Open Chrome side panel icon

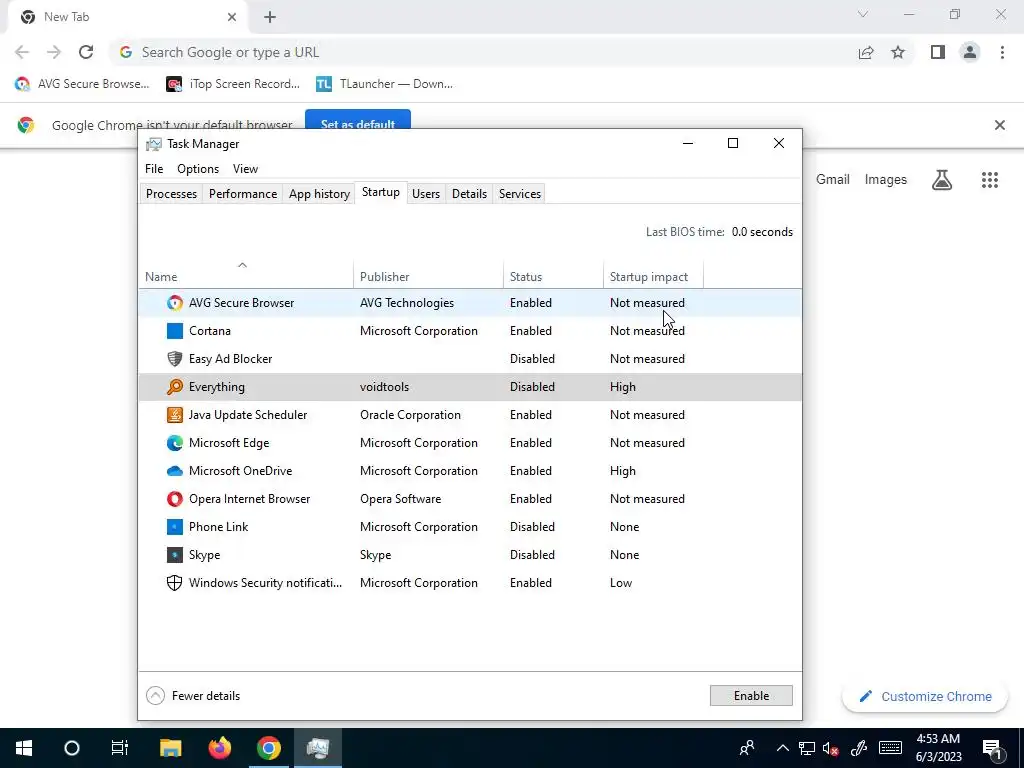click(938, 52)
